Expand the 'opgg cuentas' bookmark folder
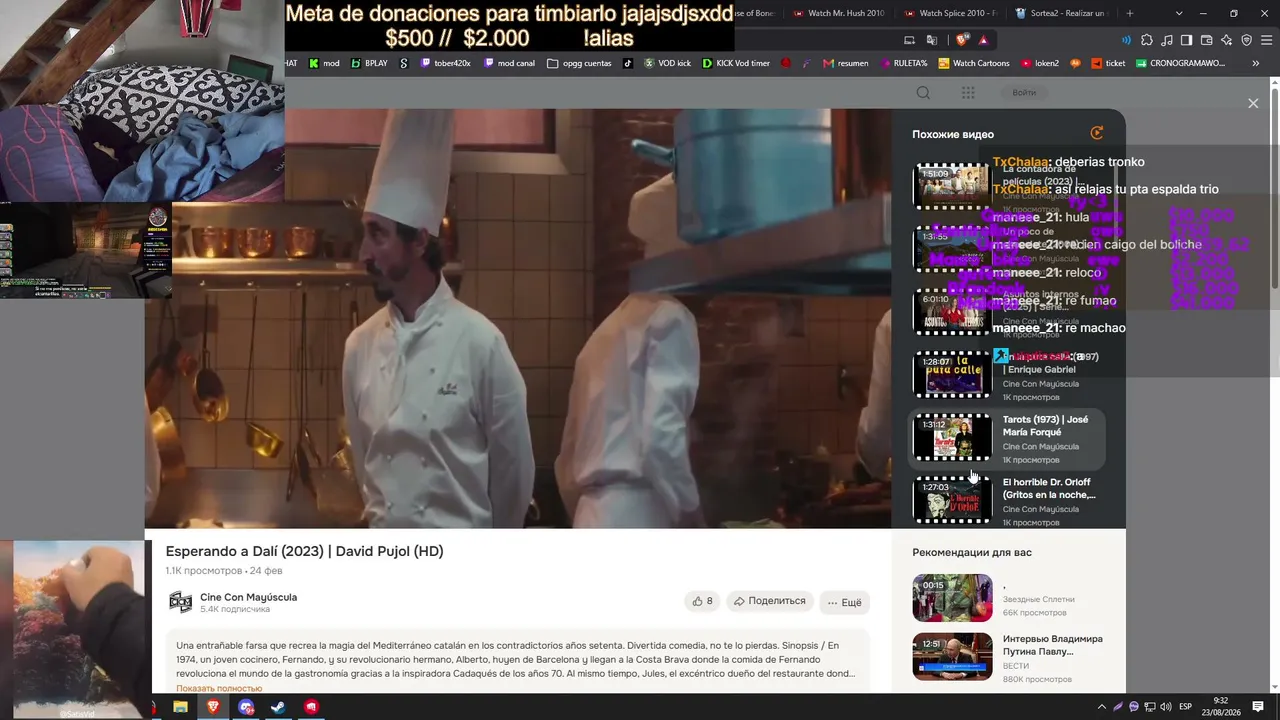The height and width of the screenshot is (720, 1280). pos(579,63)
